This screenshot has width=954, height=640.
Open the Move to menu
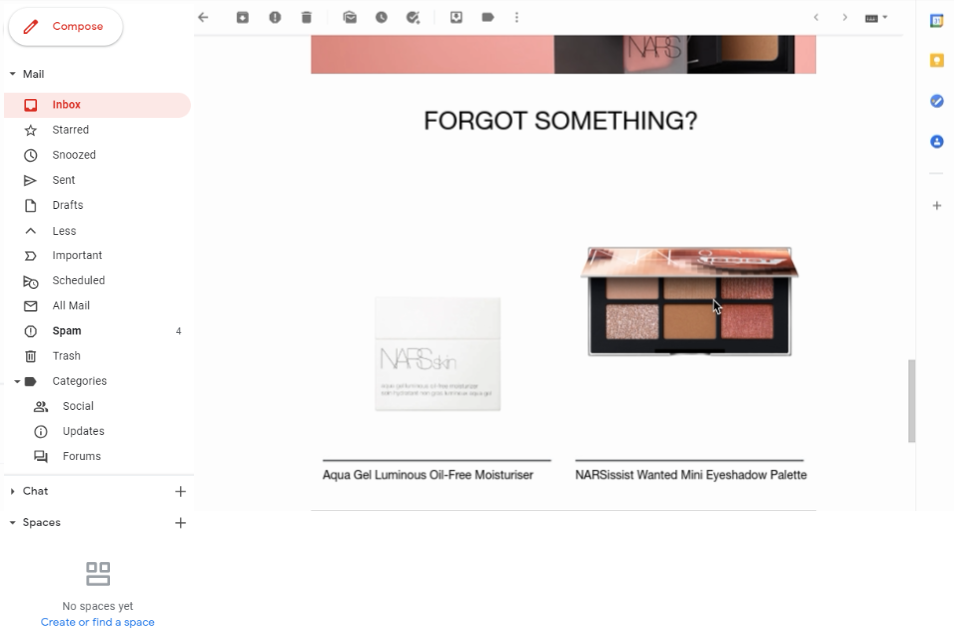[x=456, y=18]
